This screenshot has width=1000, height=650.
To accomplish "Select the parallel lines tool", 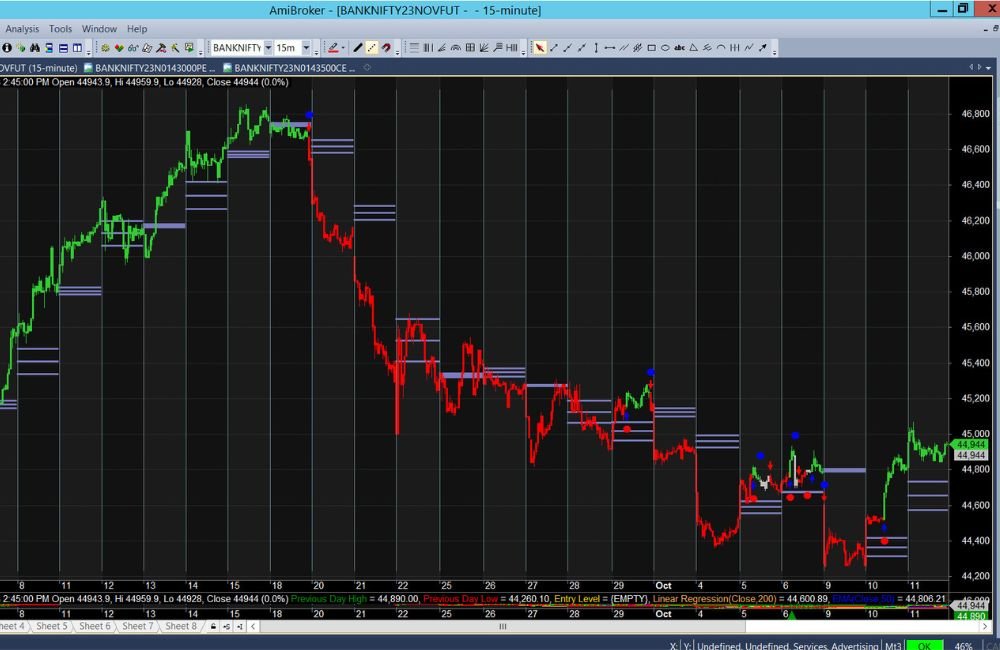I will click(624, 48).
